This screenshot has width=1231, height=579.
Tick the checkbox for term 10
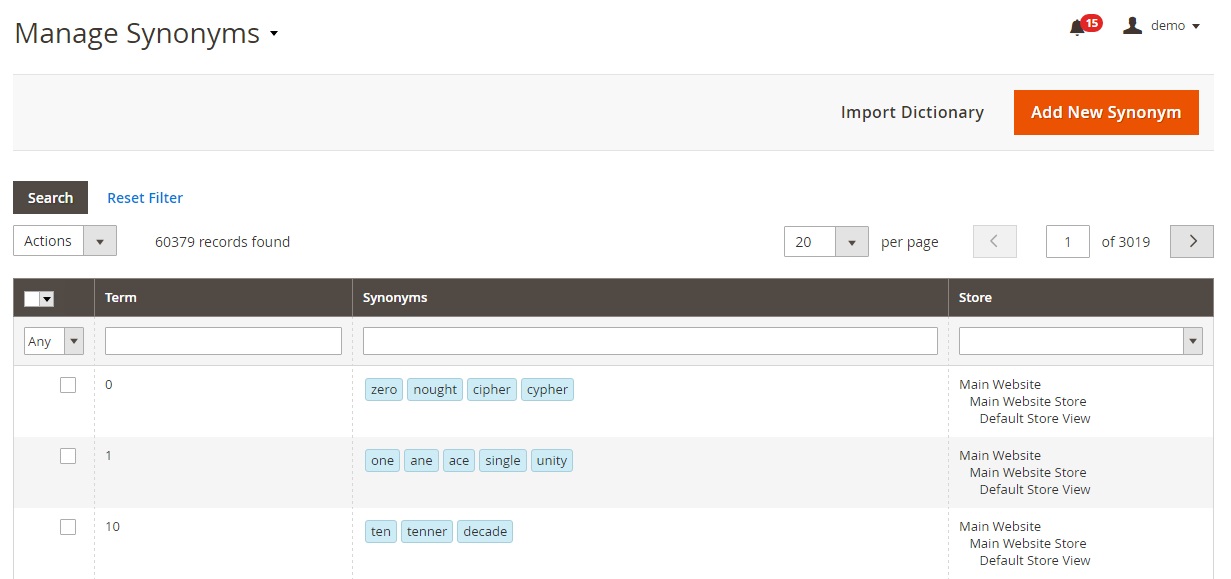coord(68,527)
